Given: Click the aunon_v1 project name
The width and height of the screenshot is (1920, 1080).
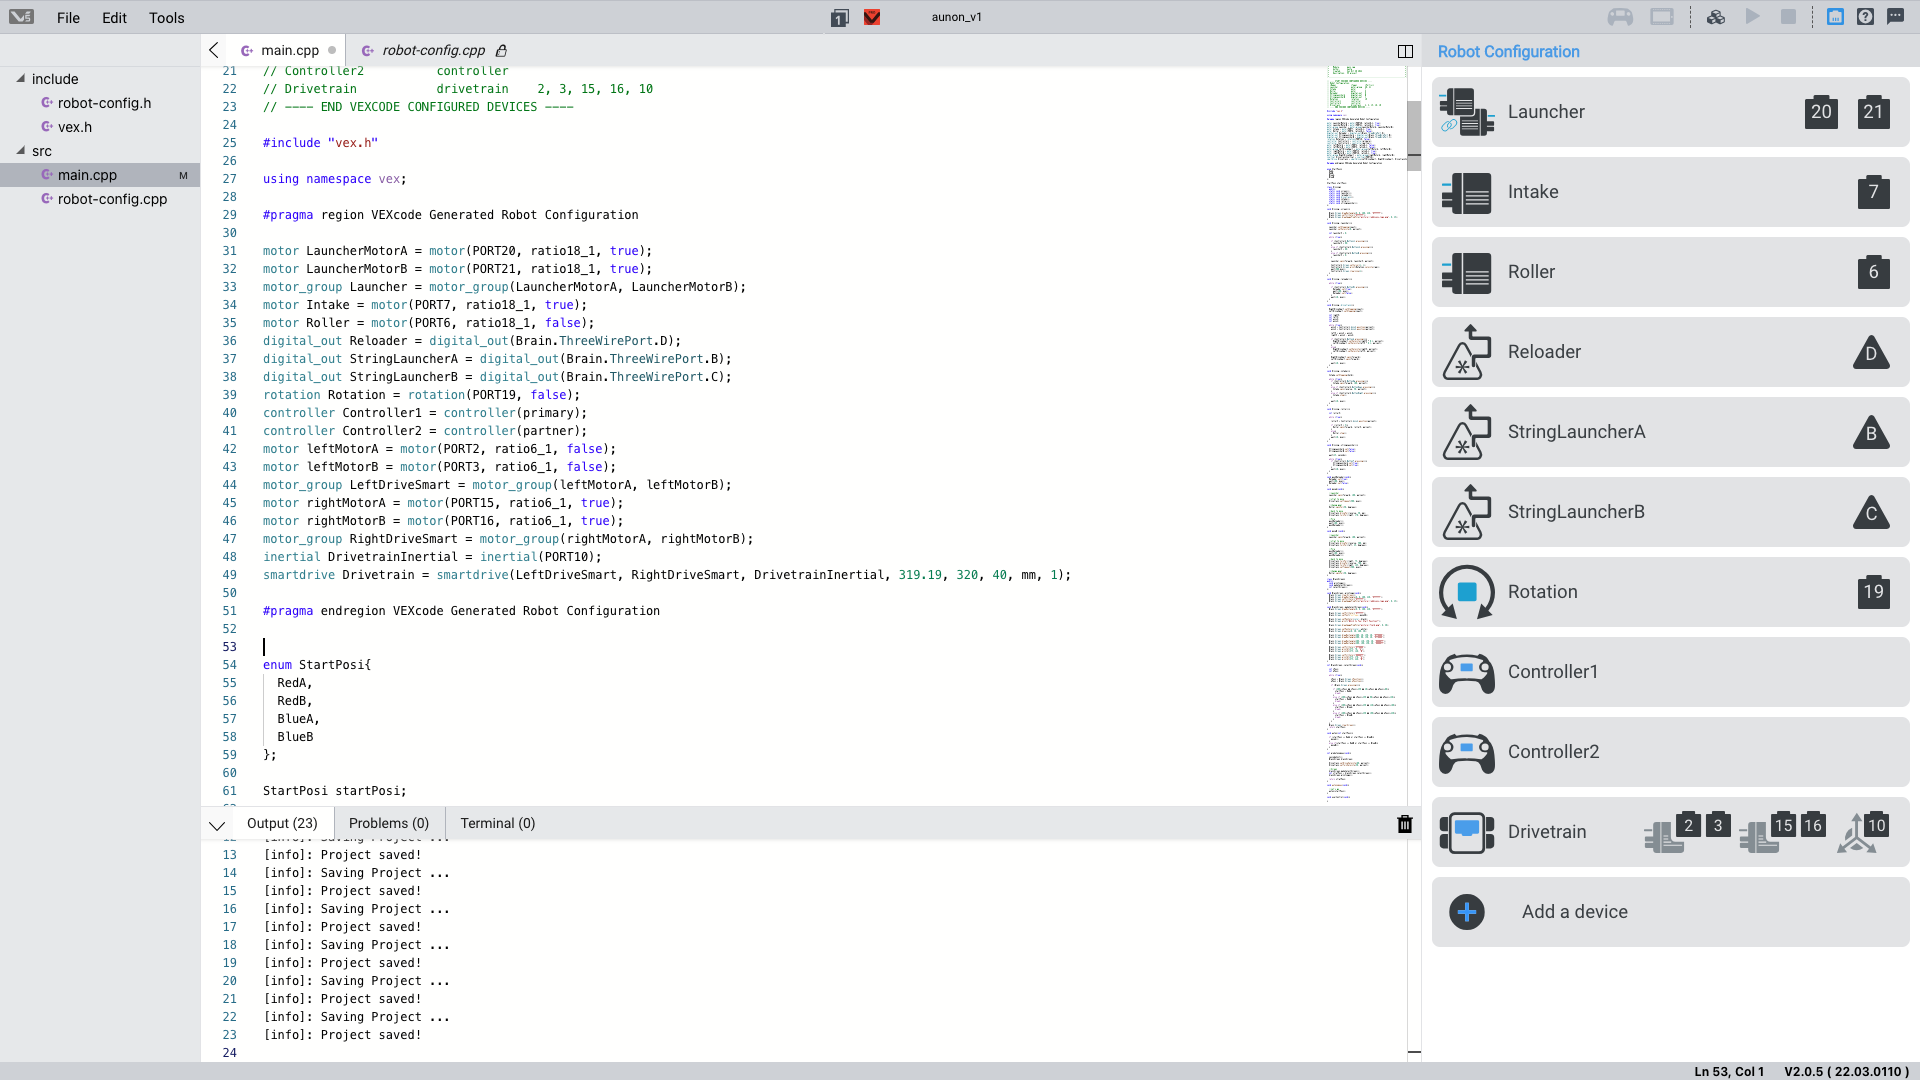Looking at the screenshot, I should [956, 17].
